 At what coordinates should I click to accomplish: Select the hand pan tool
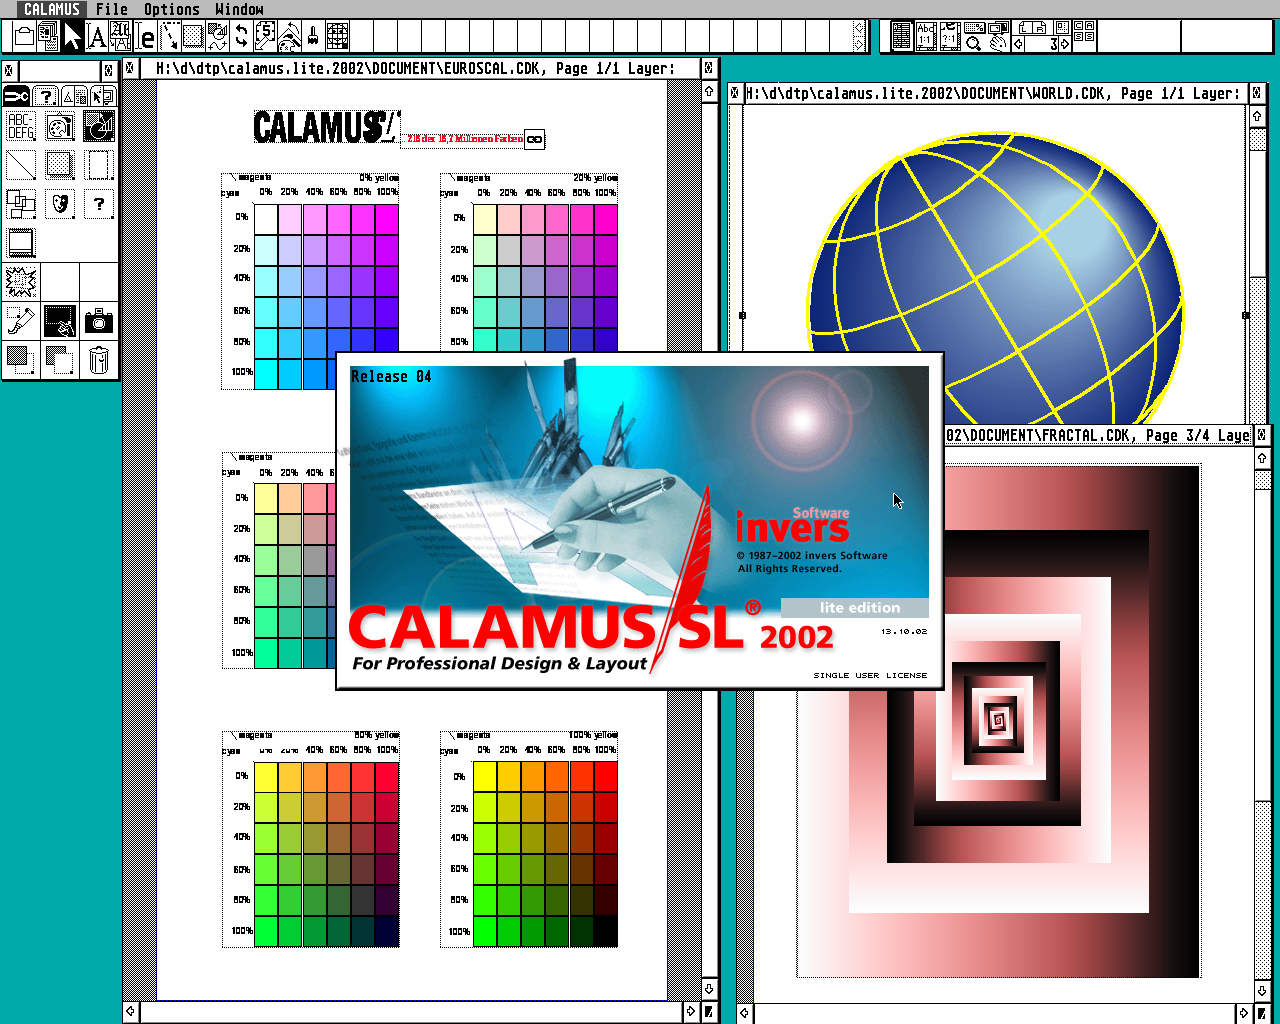pos(998,44)
